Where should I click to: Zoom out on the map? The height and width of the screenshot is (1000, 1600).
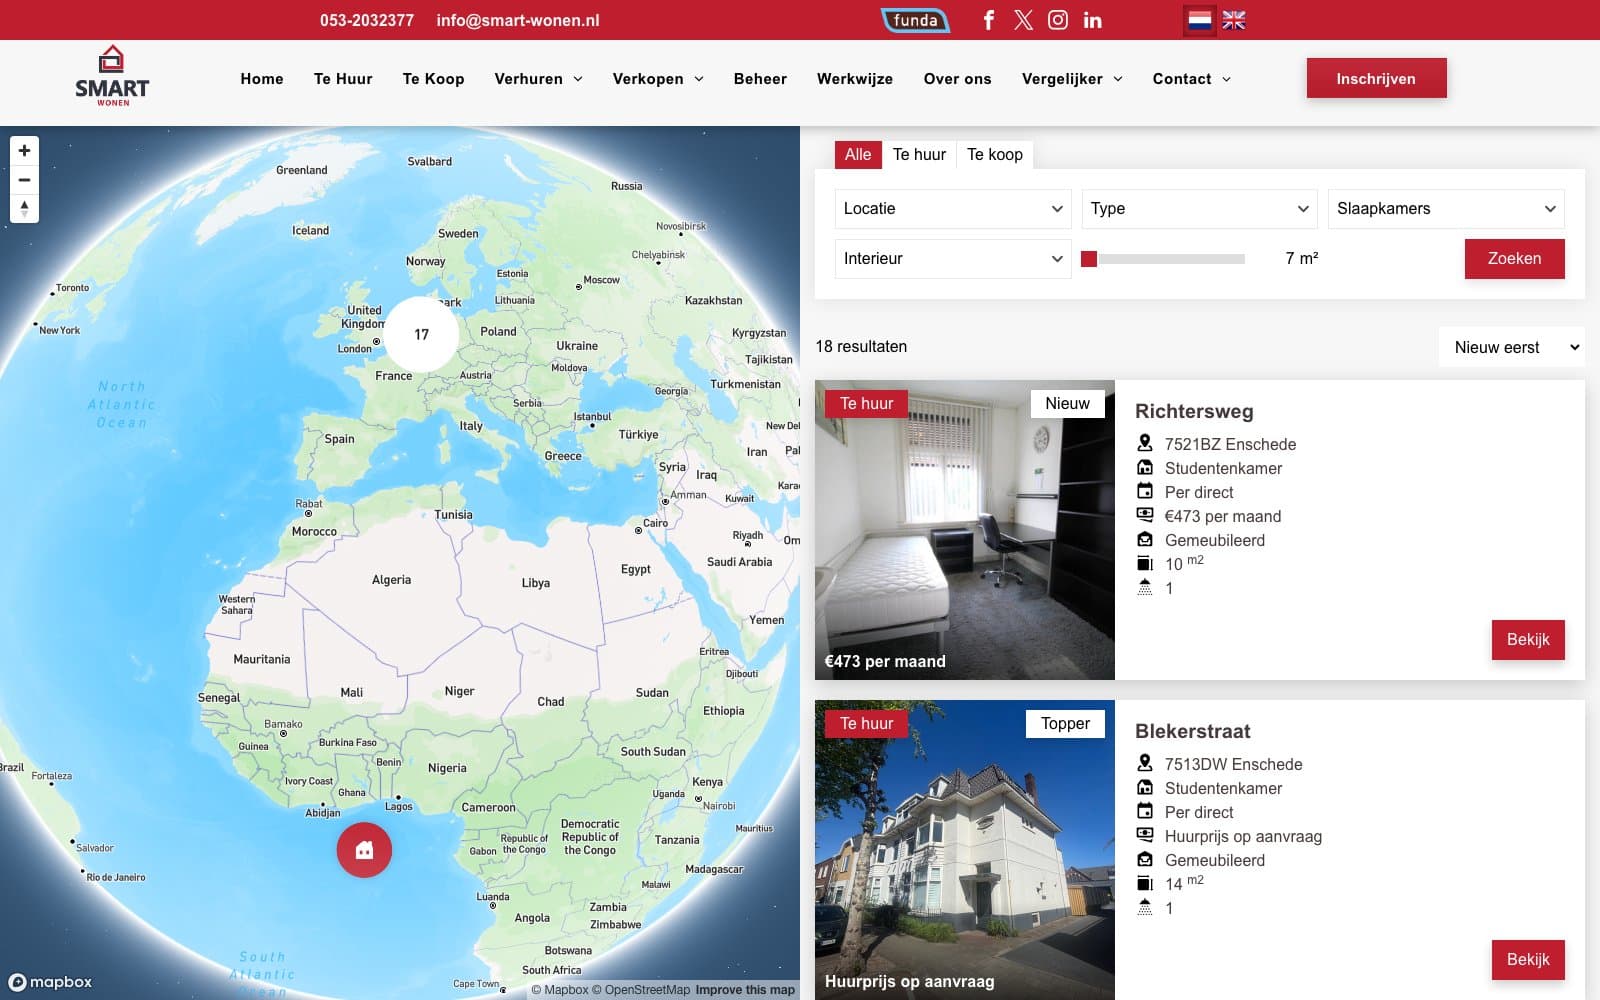pos(24,180)
